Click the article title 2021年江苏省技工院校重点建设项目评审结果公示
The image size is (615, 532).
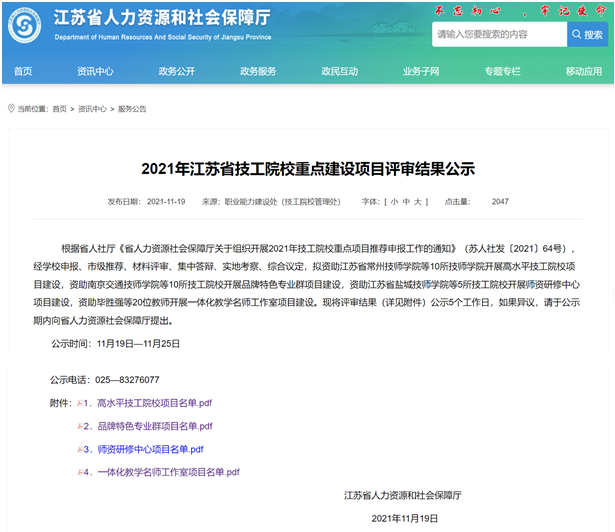click(x=308, y=169)
